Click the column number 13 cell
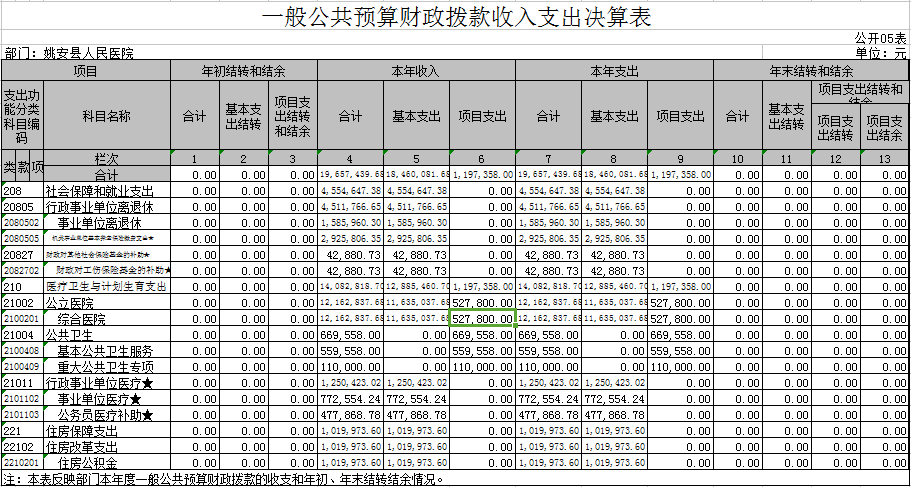 [x=885, y=159]
